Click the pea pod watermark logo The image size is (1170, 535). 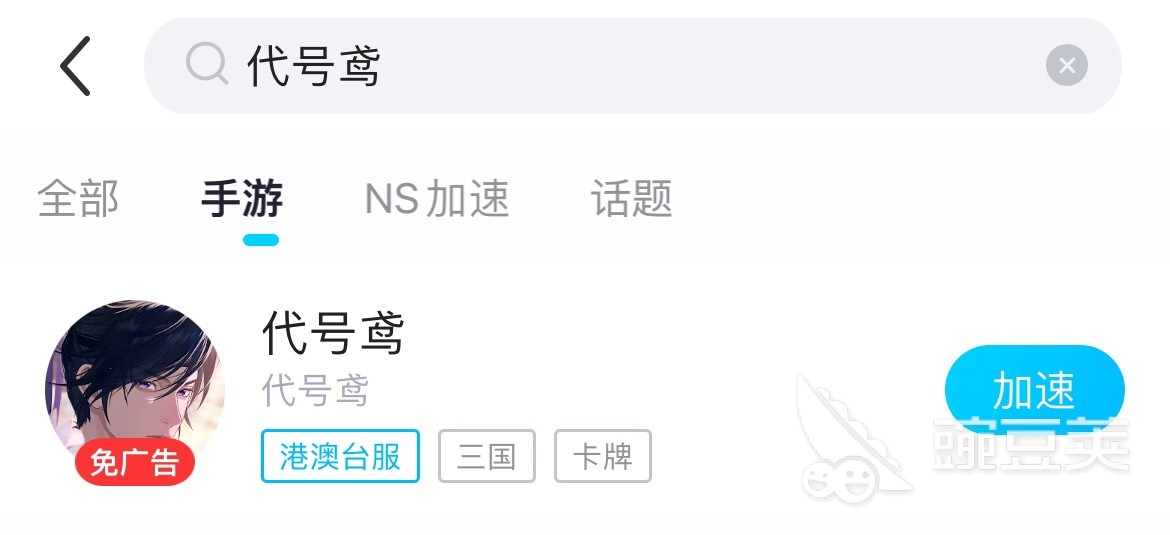click(851, 440)
